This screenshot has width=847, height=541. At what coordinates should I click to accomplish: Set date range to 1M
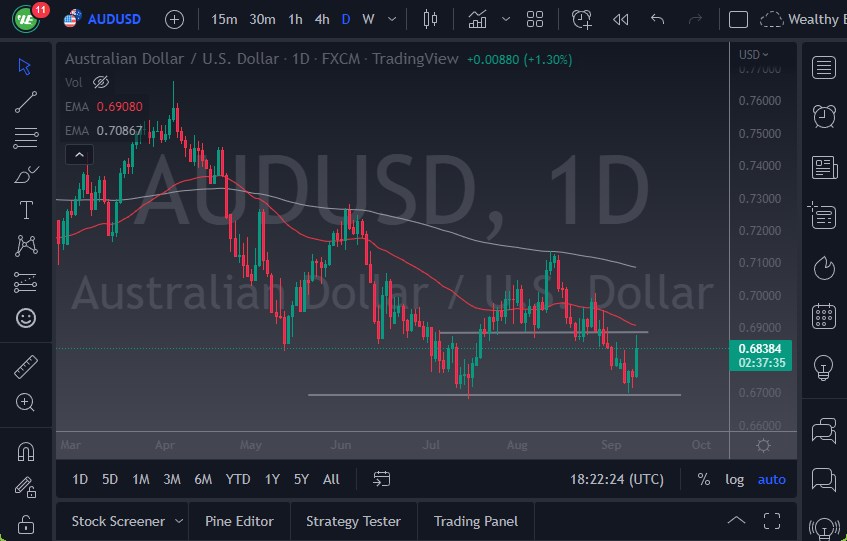(141, 479)
